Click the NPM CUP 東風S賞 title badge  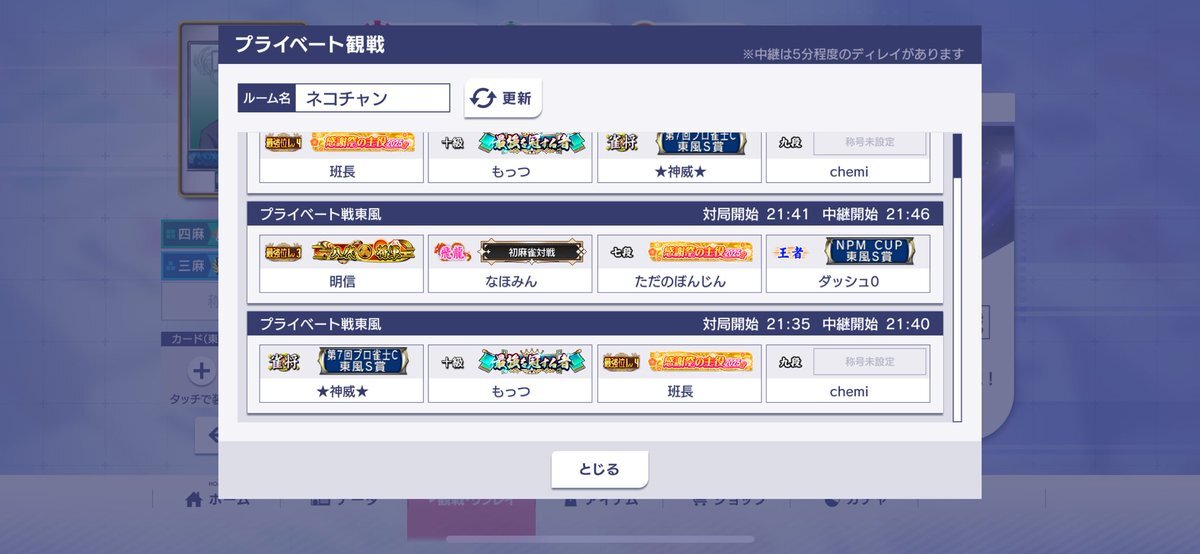click(869, 251)
